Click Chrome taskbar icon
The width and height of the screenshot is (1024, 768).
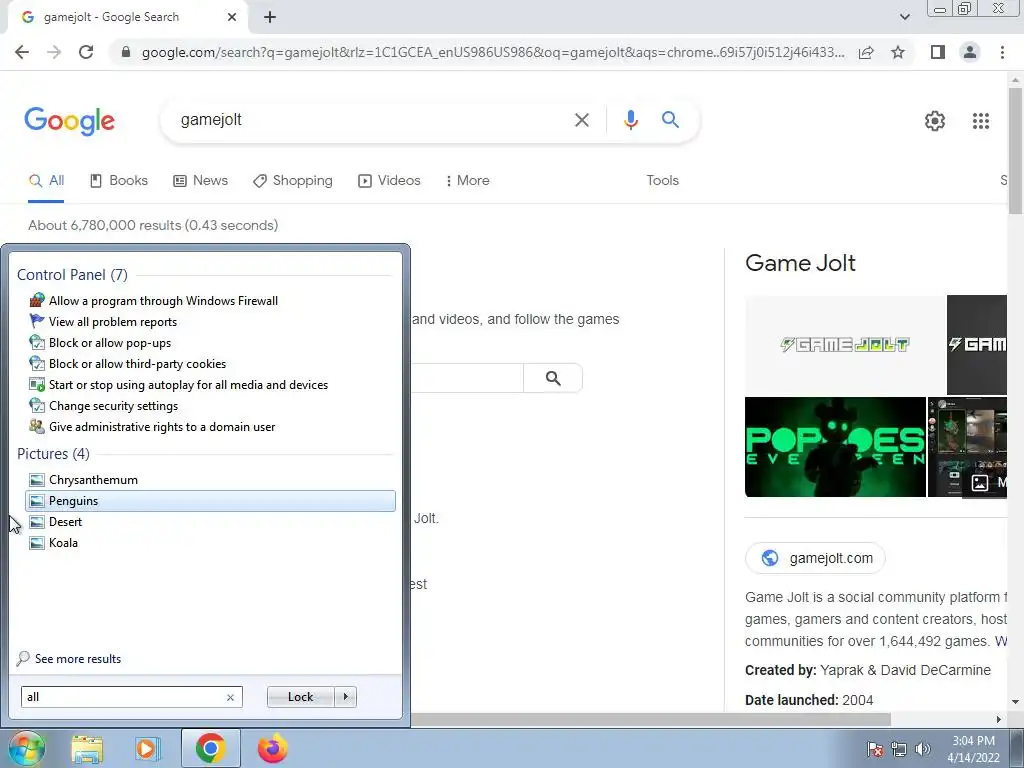click(x=210, y=748)
